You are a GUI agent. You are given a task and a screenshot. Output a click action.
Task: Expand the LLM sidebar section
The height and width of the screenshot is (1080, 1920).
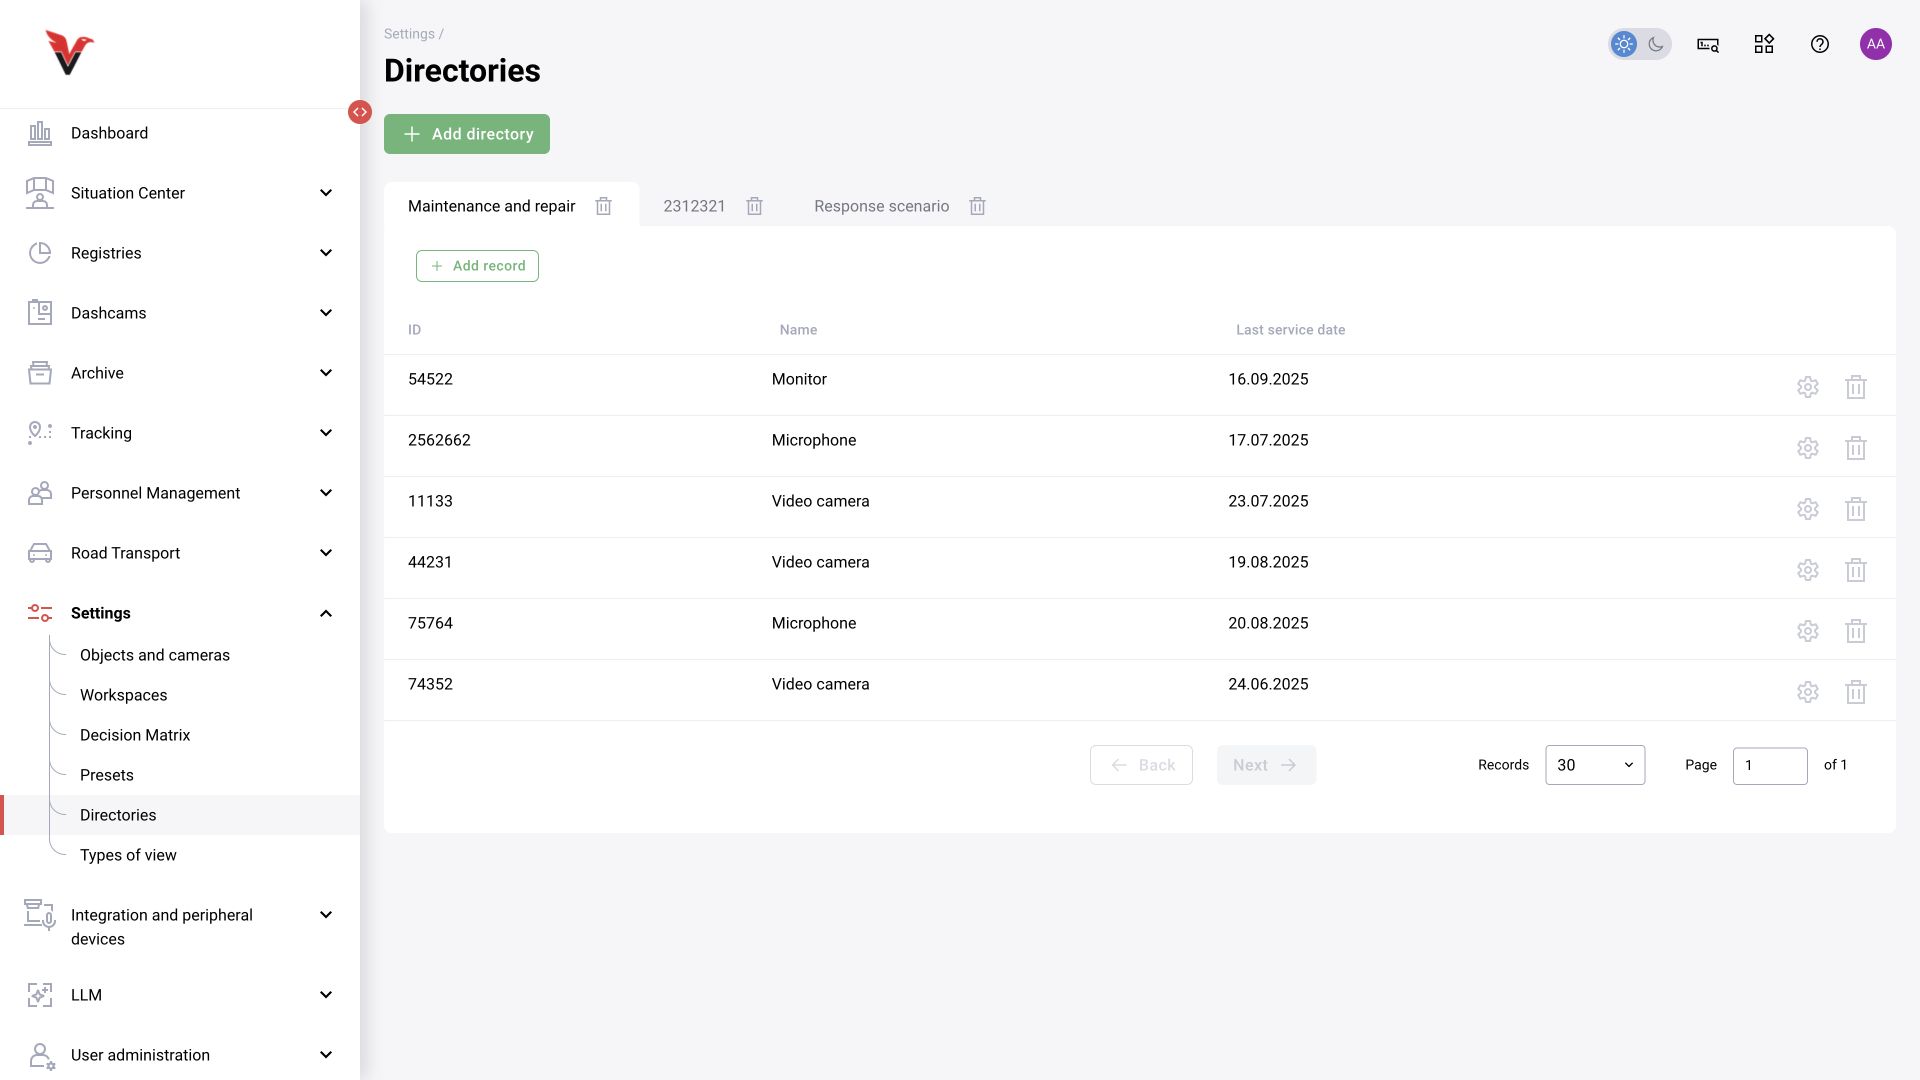(x=180, y=995)
